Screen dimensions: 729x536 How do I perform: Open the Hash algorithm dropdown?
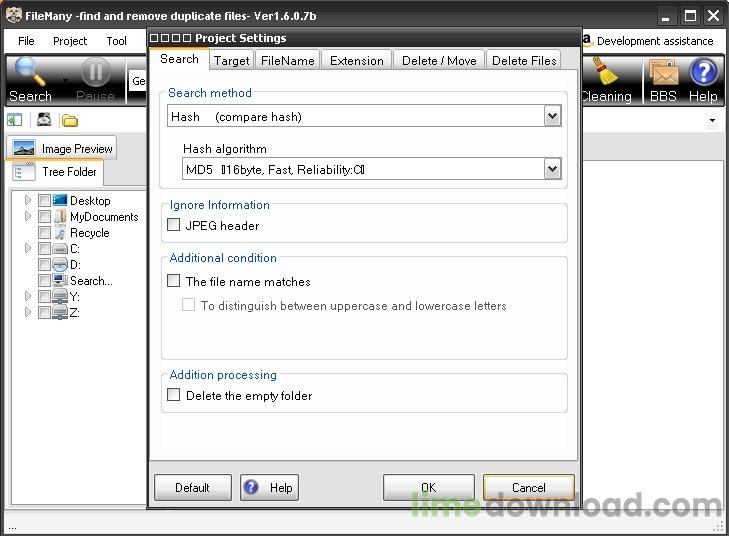click(x=552, y=169)
